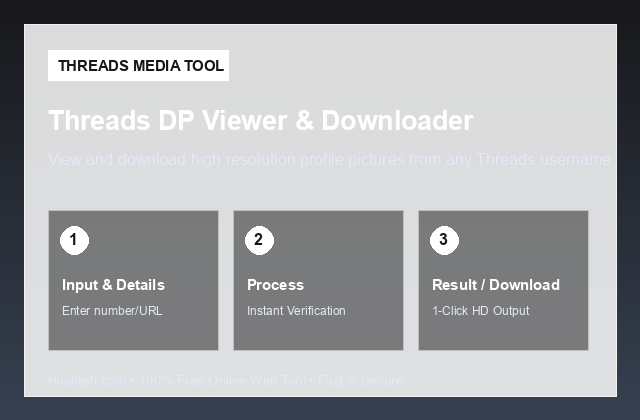Click the step 2 circle icon
The width and height of the screenshot is (640, 420).
[259, 240]
